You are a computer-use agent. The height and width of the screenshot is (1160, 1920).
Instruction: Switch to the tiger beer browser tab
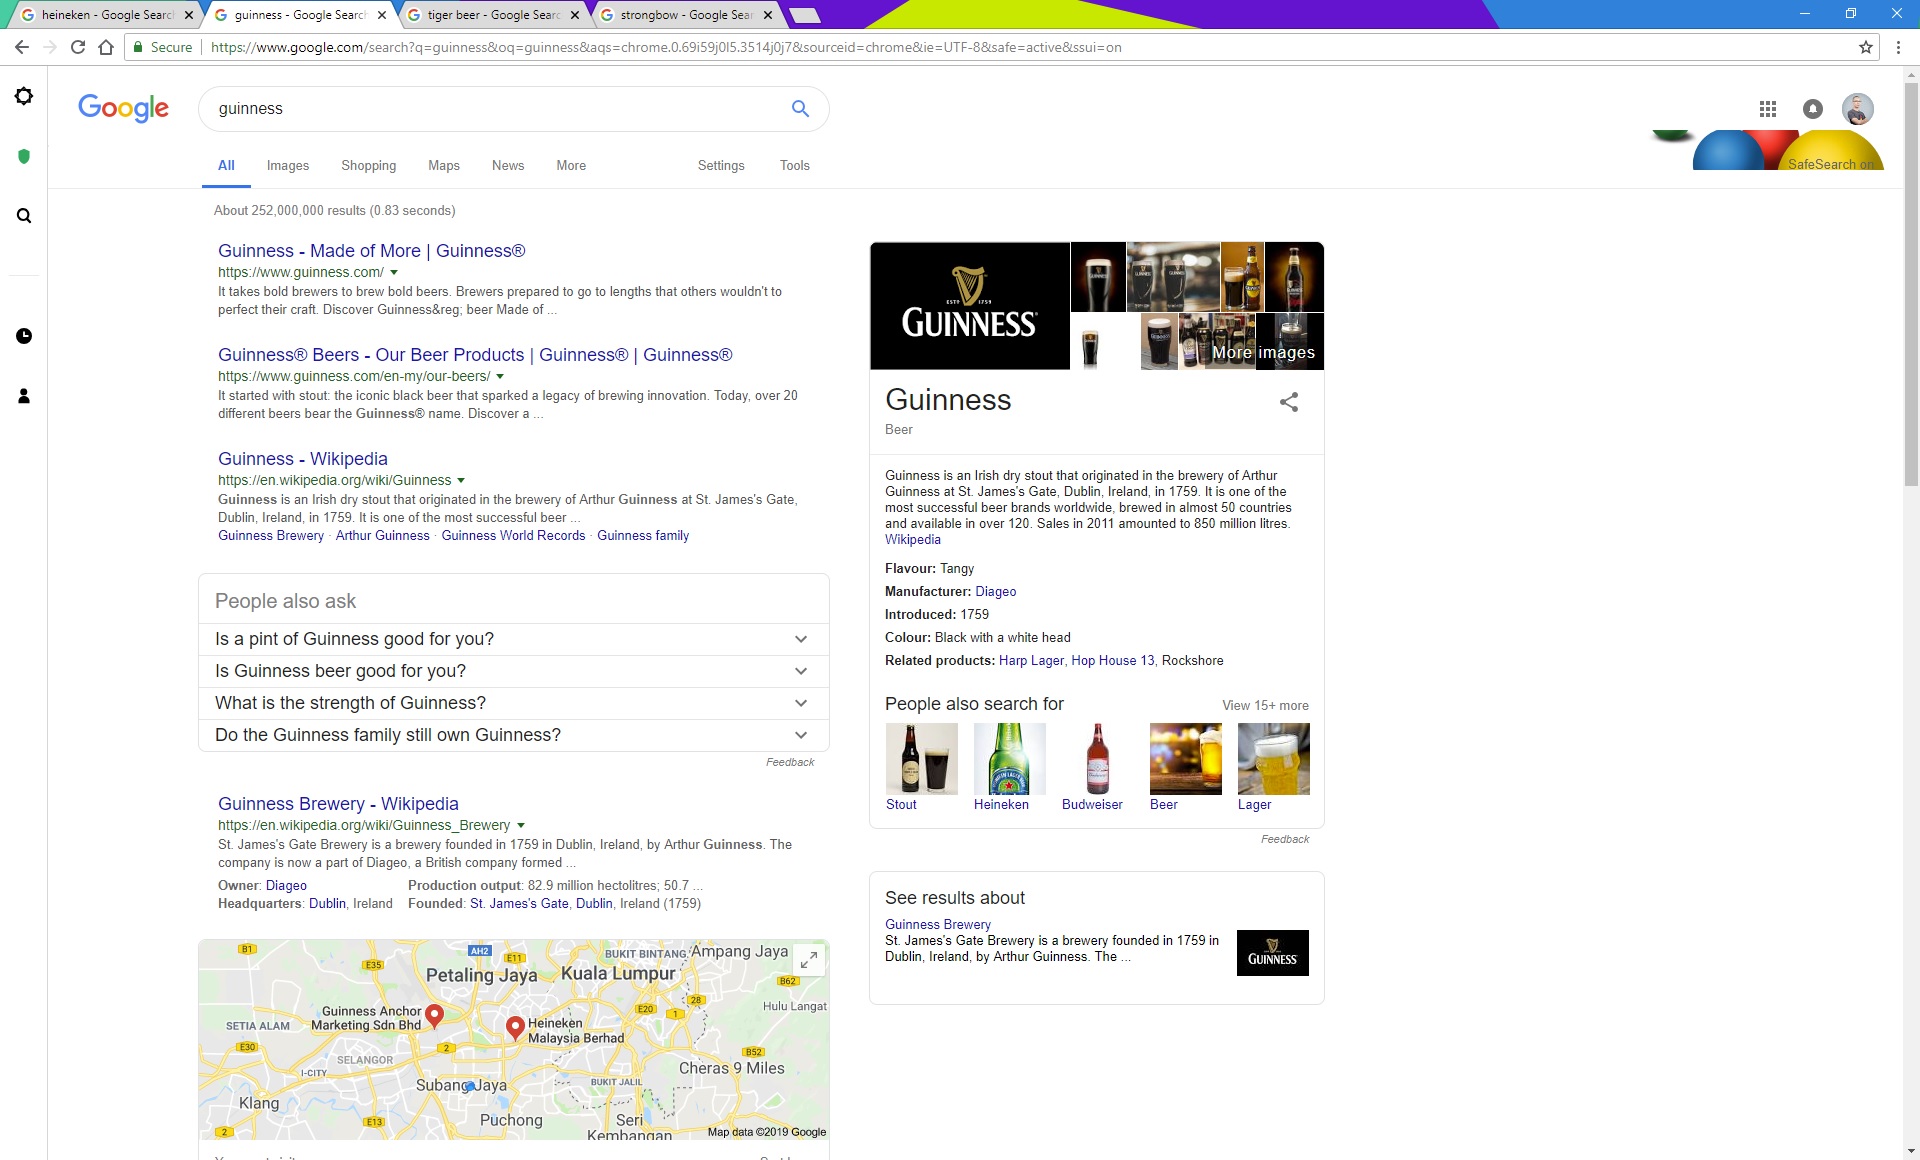[x=493, y=15]
